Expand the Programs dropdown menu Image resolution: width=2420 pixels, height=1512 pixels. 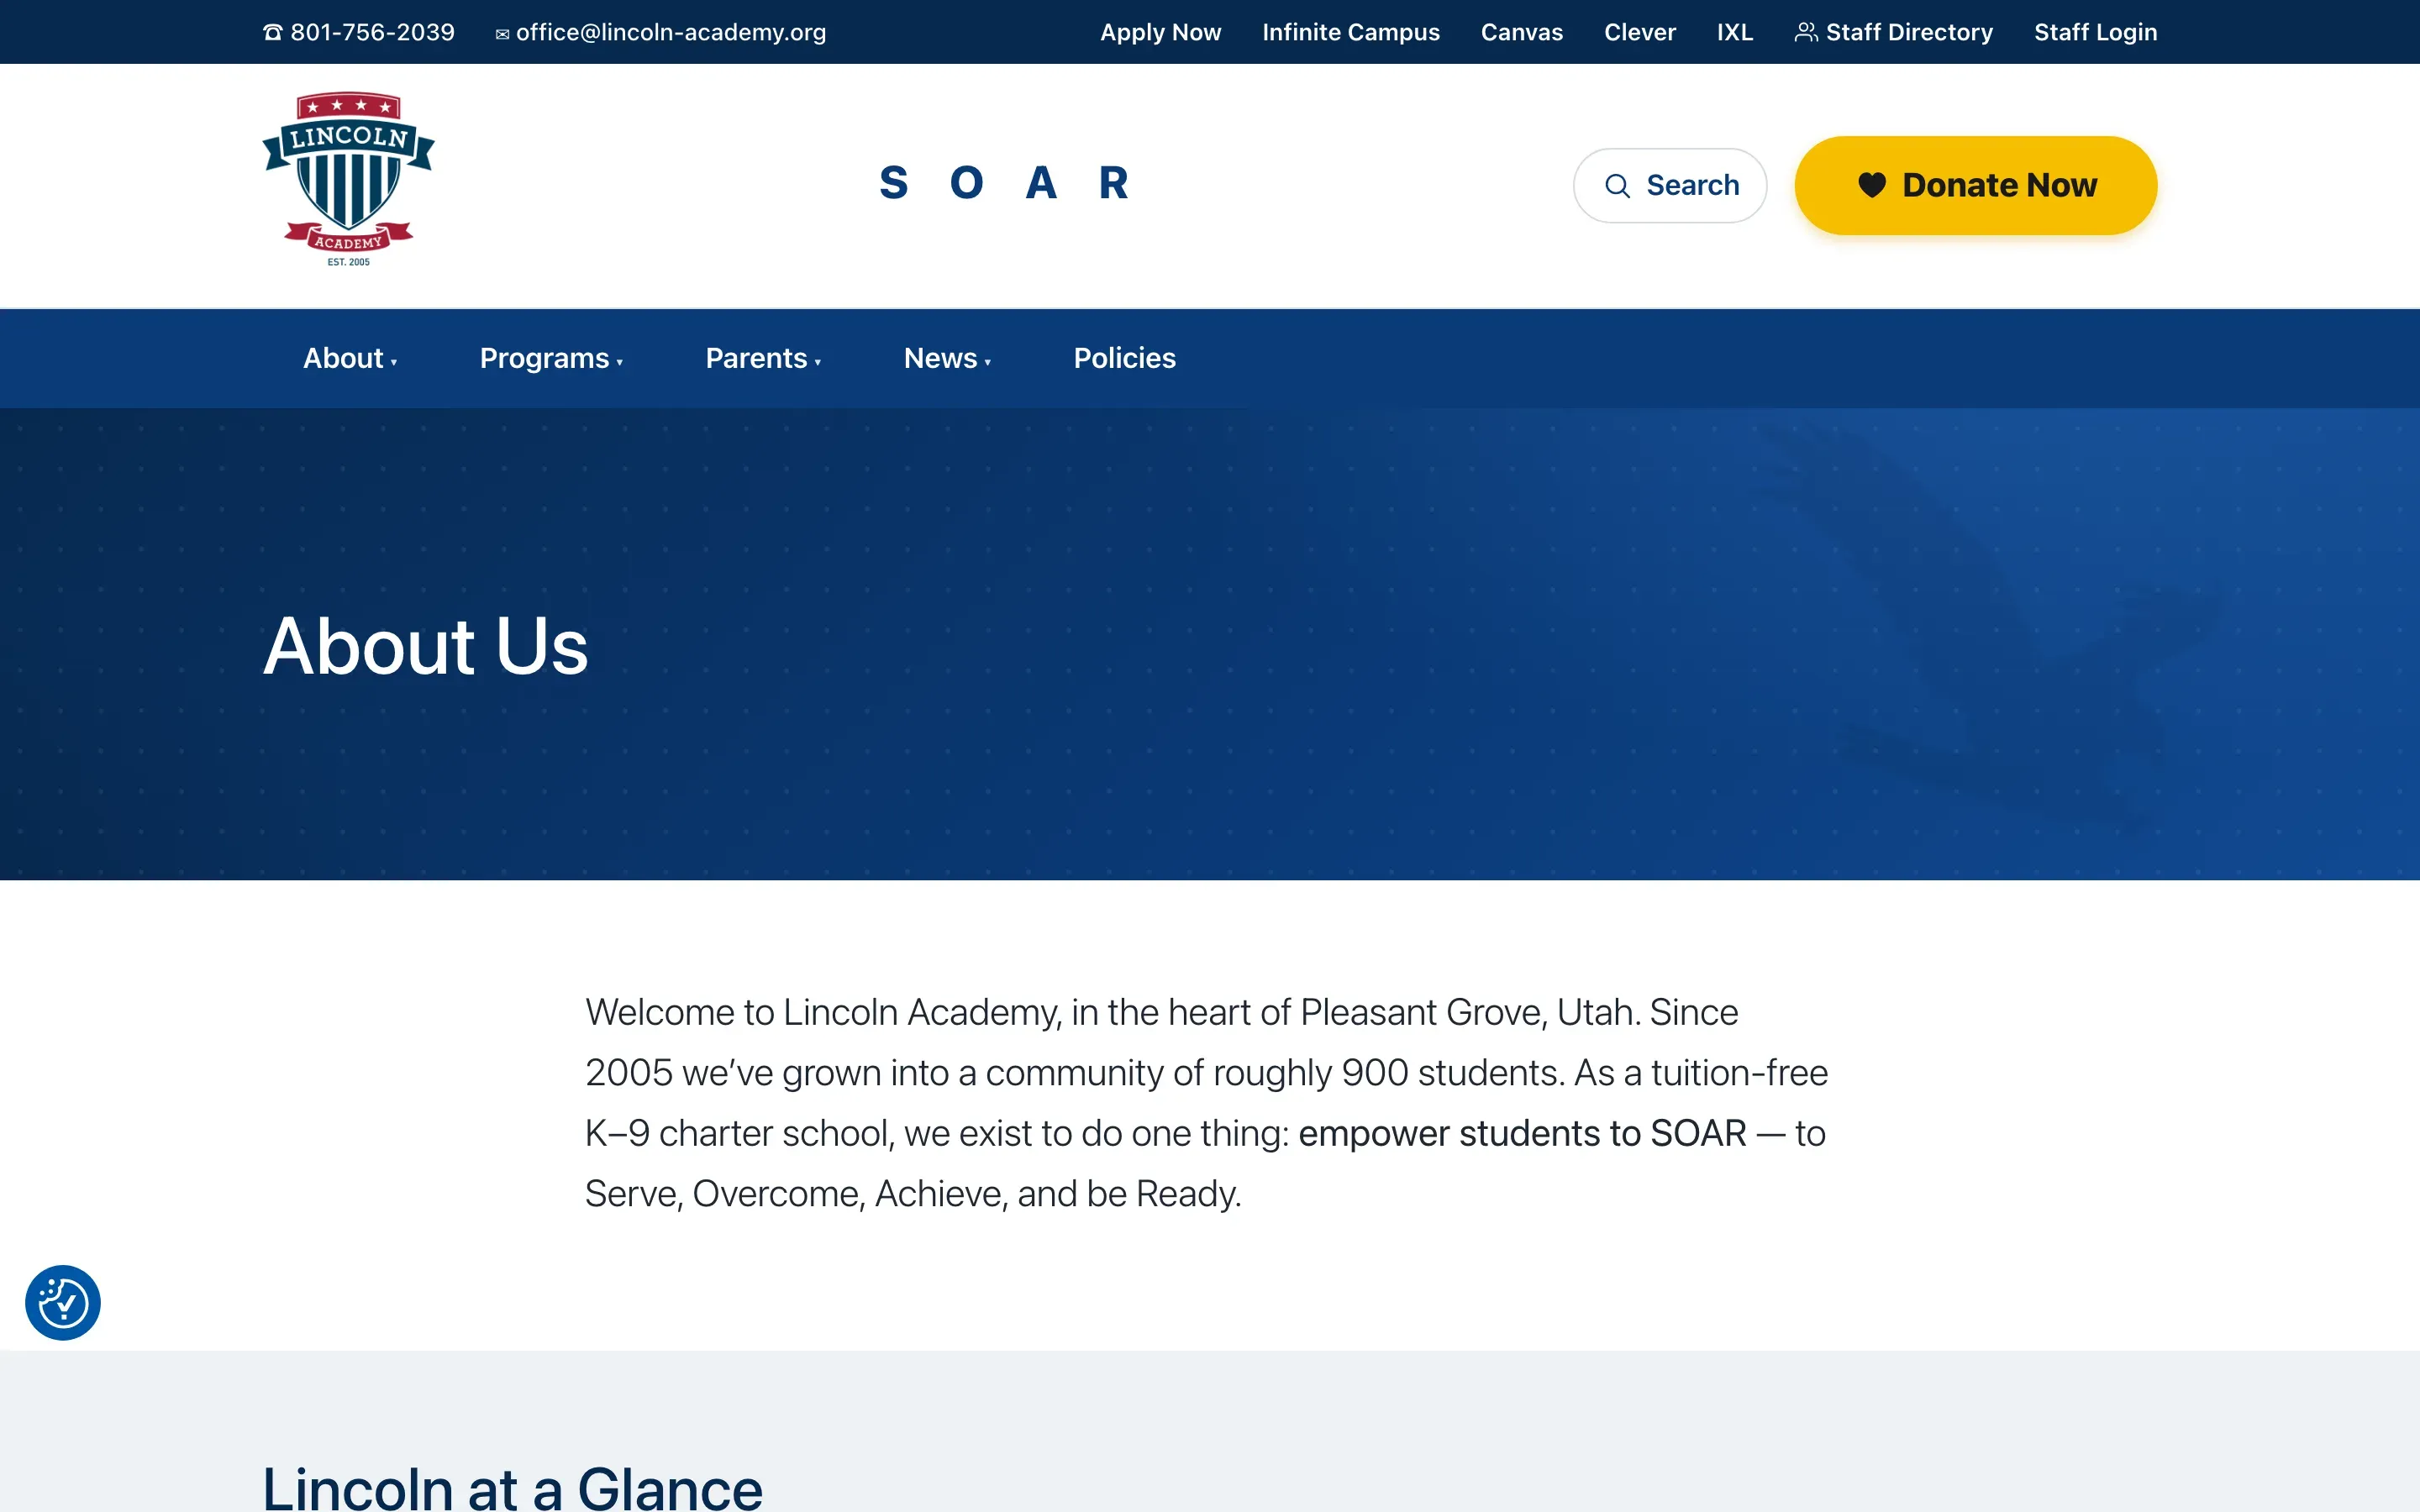pos(551,358)
